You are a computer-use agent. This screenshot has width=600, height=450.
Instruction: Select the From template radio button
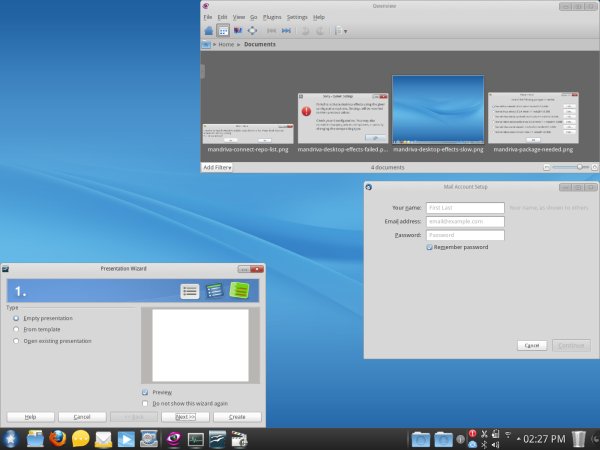(x=16, y=329)
